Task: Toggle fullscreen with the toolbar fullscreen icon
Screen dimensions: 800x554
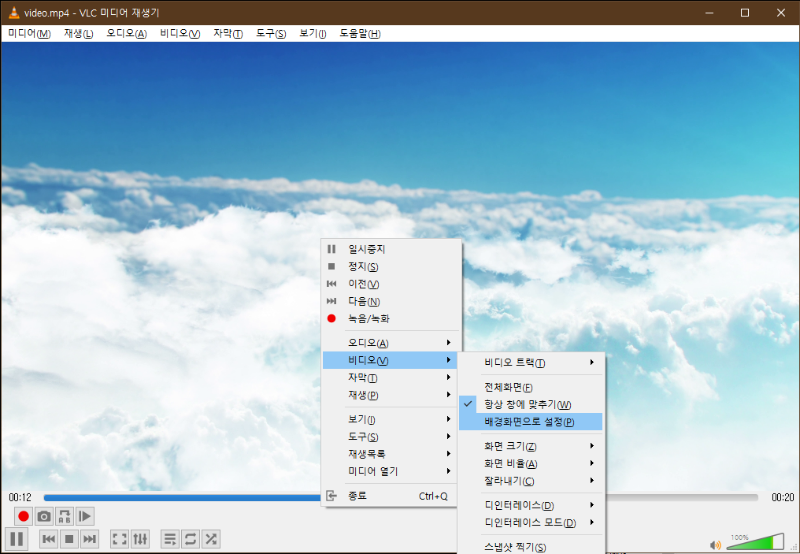Action: [119, 539]
